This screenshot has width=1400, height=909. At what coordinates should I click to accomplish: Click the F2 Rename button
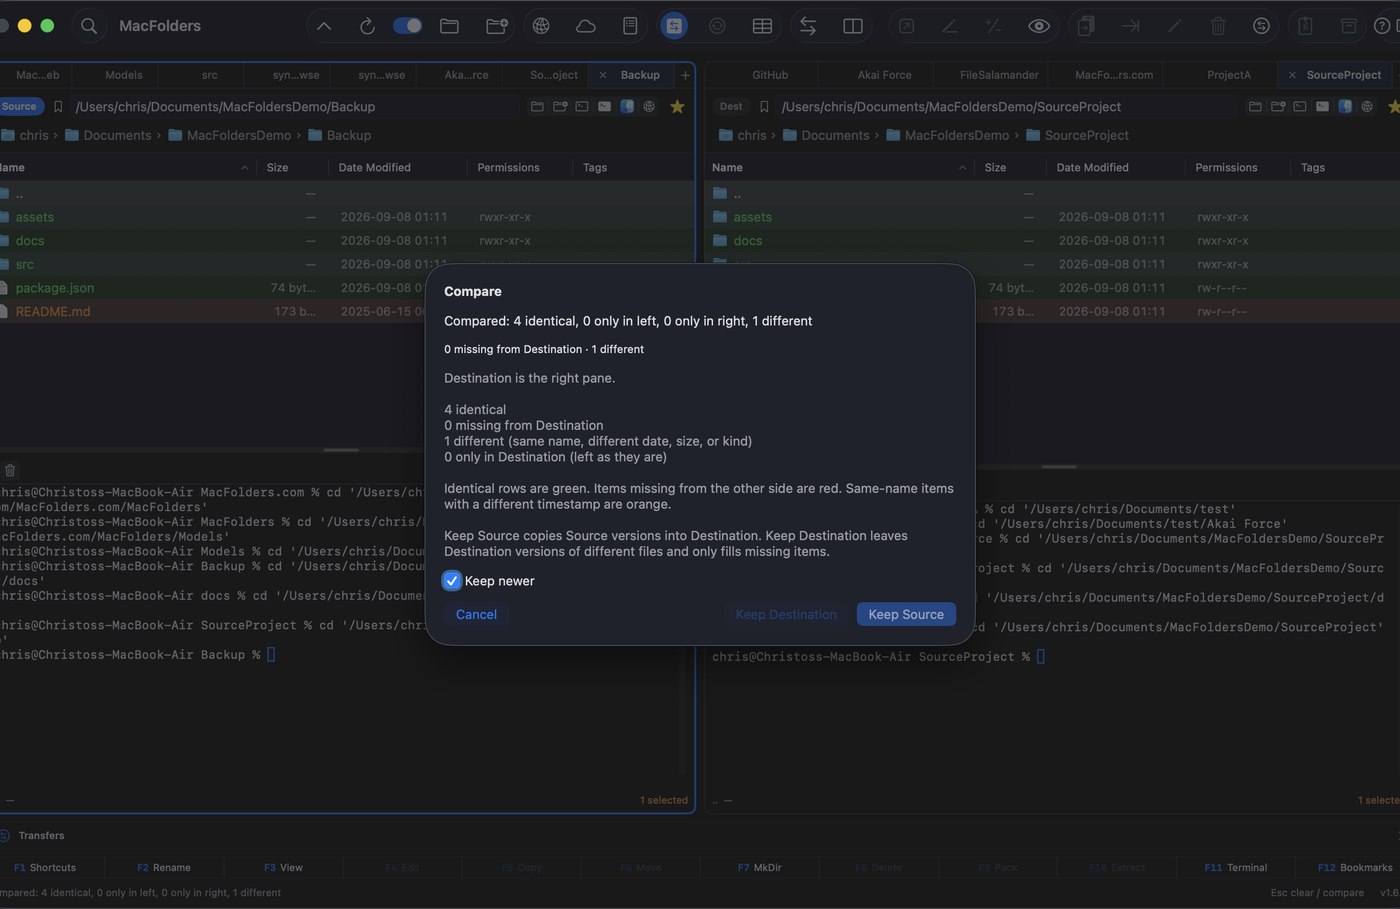[164, 867]
